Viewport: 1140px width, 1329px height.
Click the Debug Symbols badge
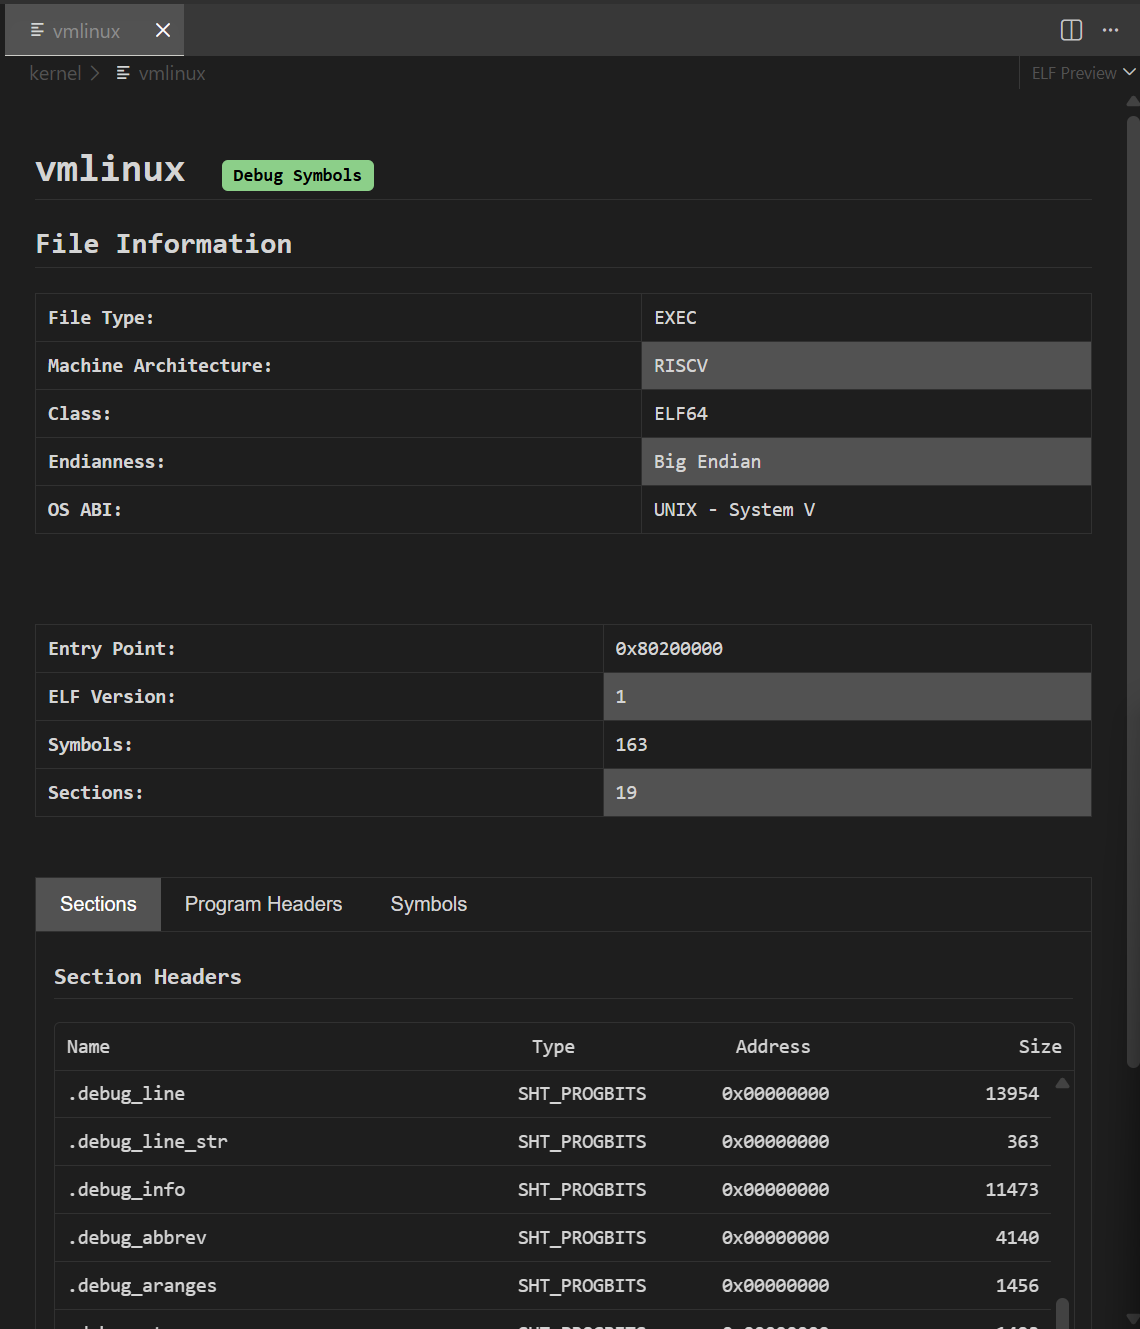298,175
